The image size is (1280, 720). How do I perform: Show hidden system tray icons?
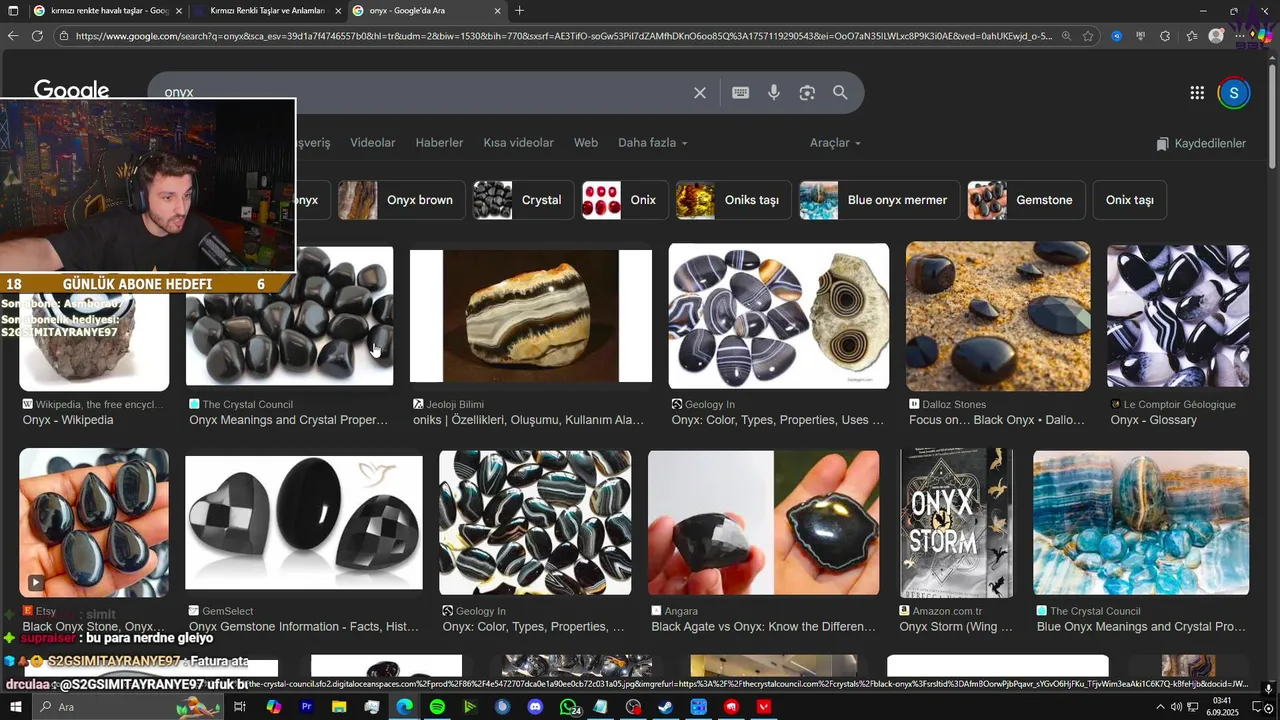tap(1161, 707)
